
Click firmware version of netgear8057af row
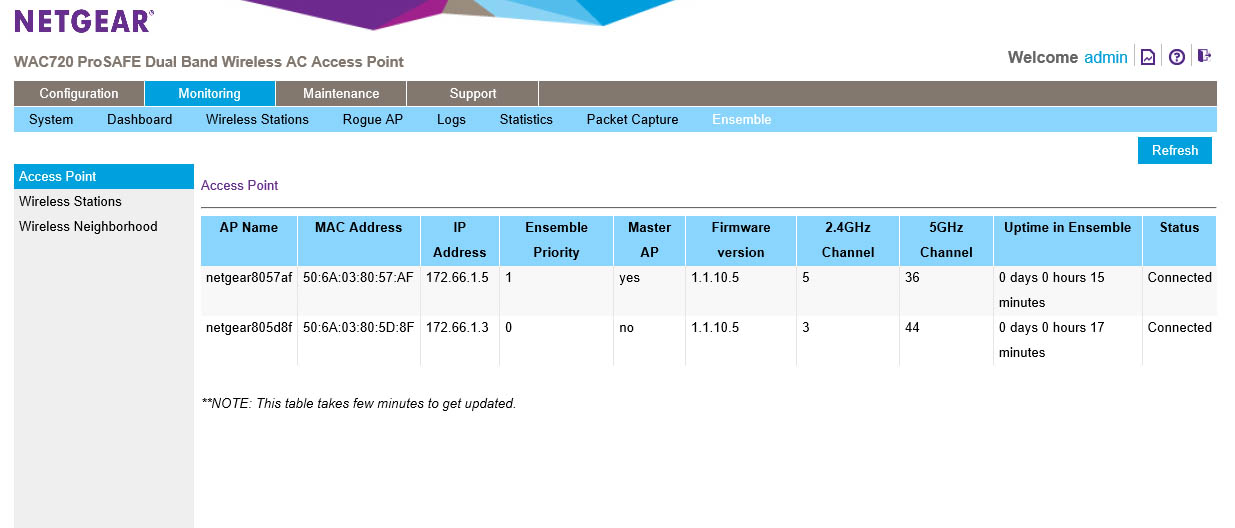point(714,277)
